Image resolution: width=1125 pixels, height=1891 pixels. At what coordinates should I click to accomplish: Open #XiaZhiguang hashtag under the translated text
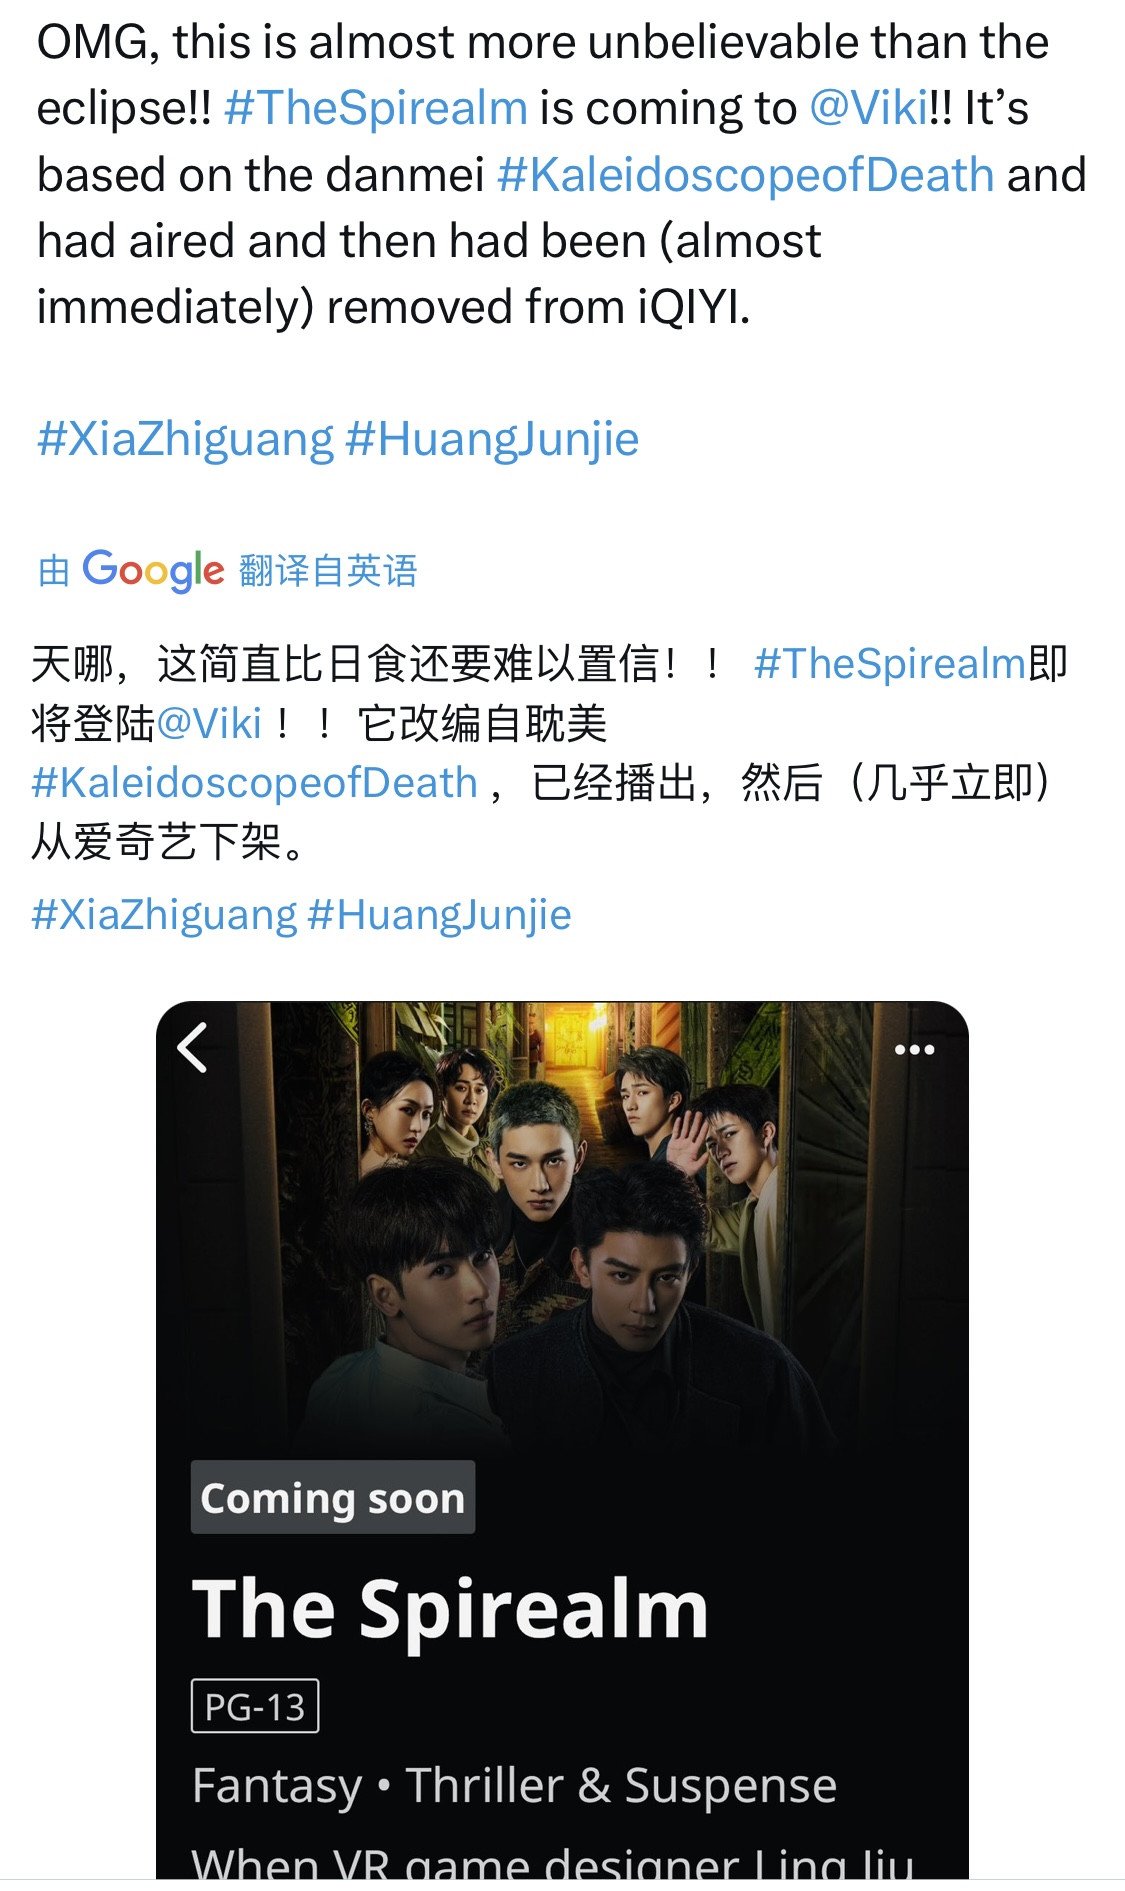164,915
